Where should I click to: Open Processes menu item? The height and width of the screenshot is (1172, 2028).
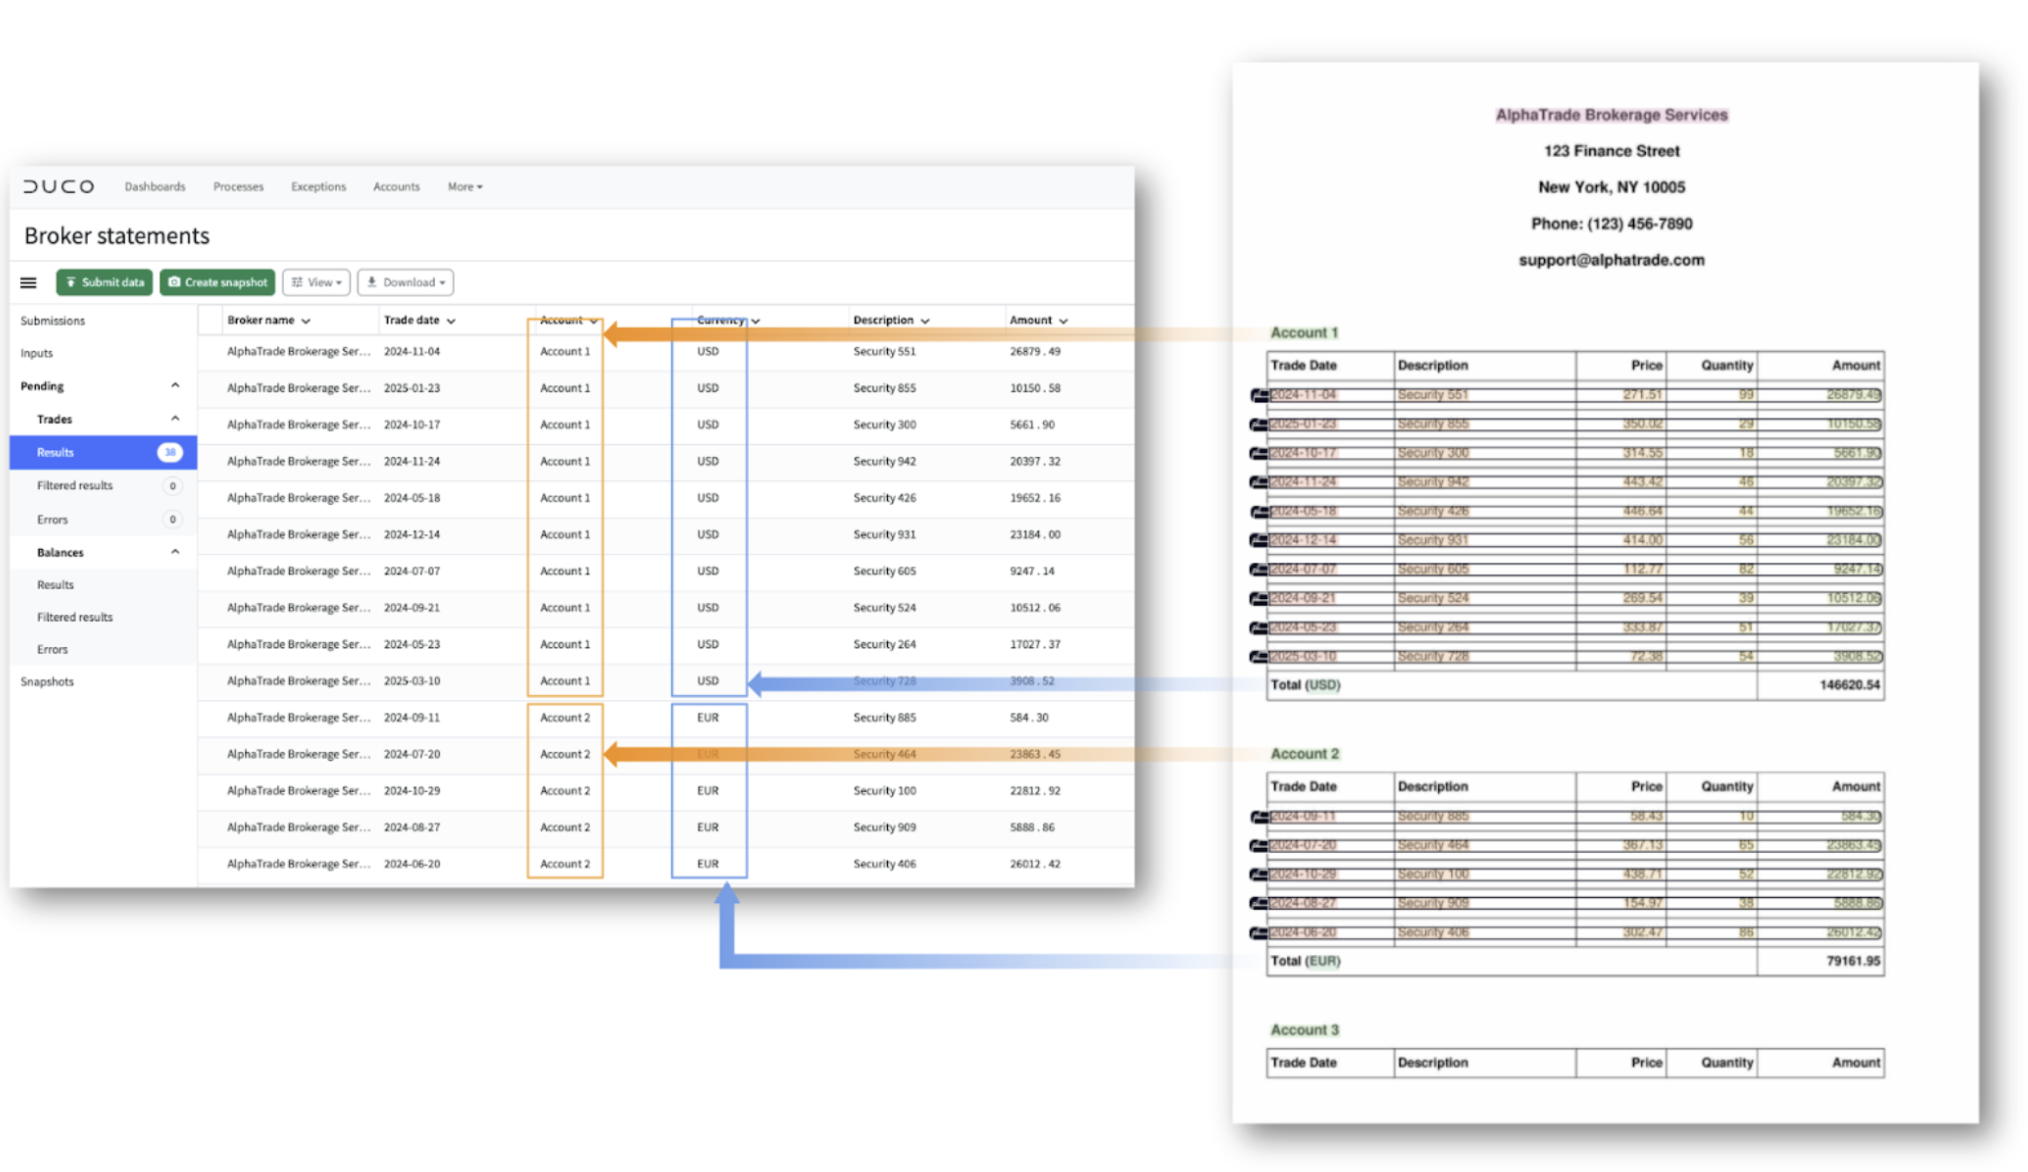pyautogui.click(x=238, y=187)
